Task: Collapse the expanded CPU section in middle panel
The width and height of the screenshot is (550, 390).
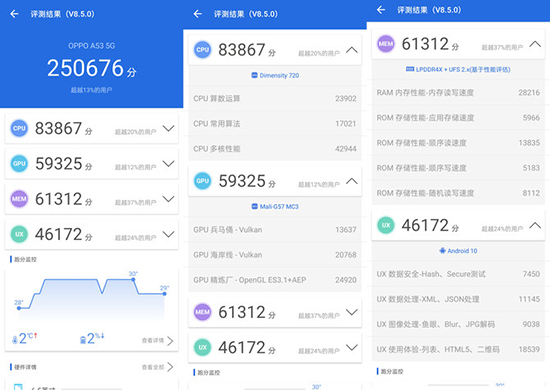Action: click(352, 50)
